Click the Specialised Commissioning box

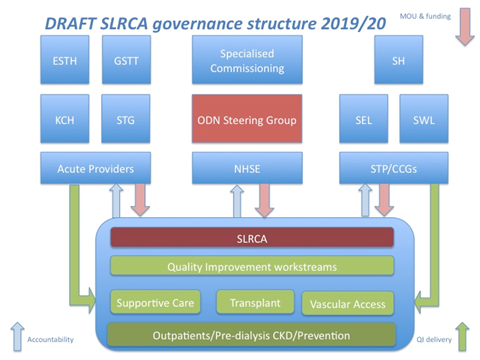(x=247, y=60)
